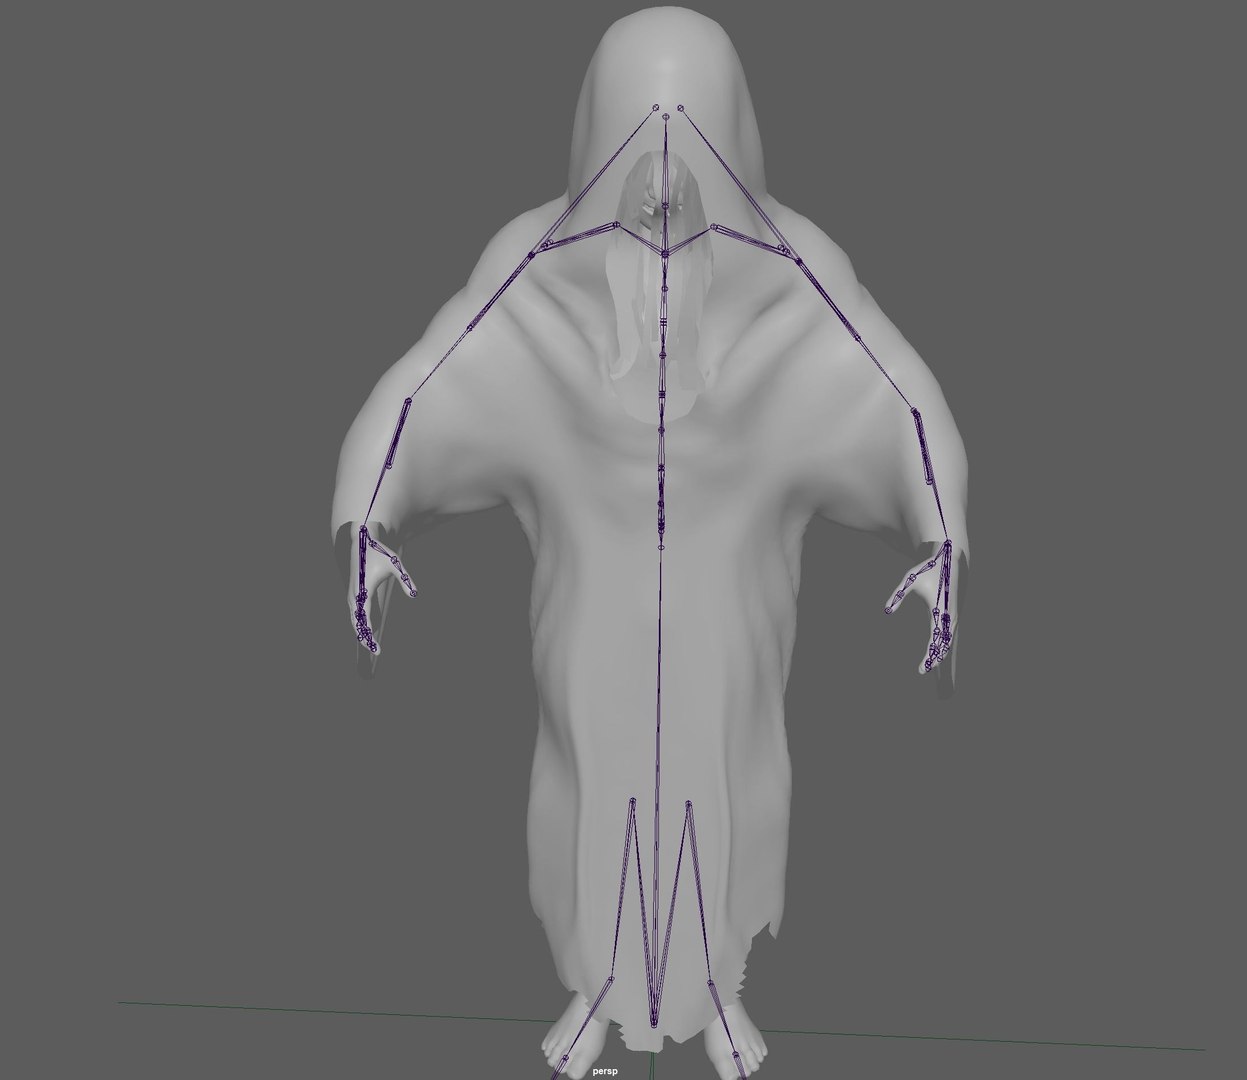The height and width of the screenshot is (1080, 1247).
Task: Select the screen-left knee joint under the robe
Action: (x=631, y=801)
